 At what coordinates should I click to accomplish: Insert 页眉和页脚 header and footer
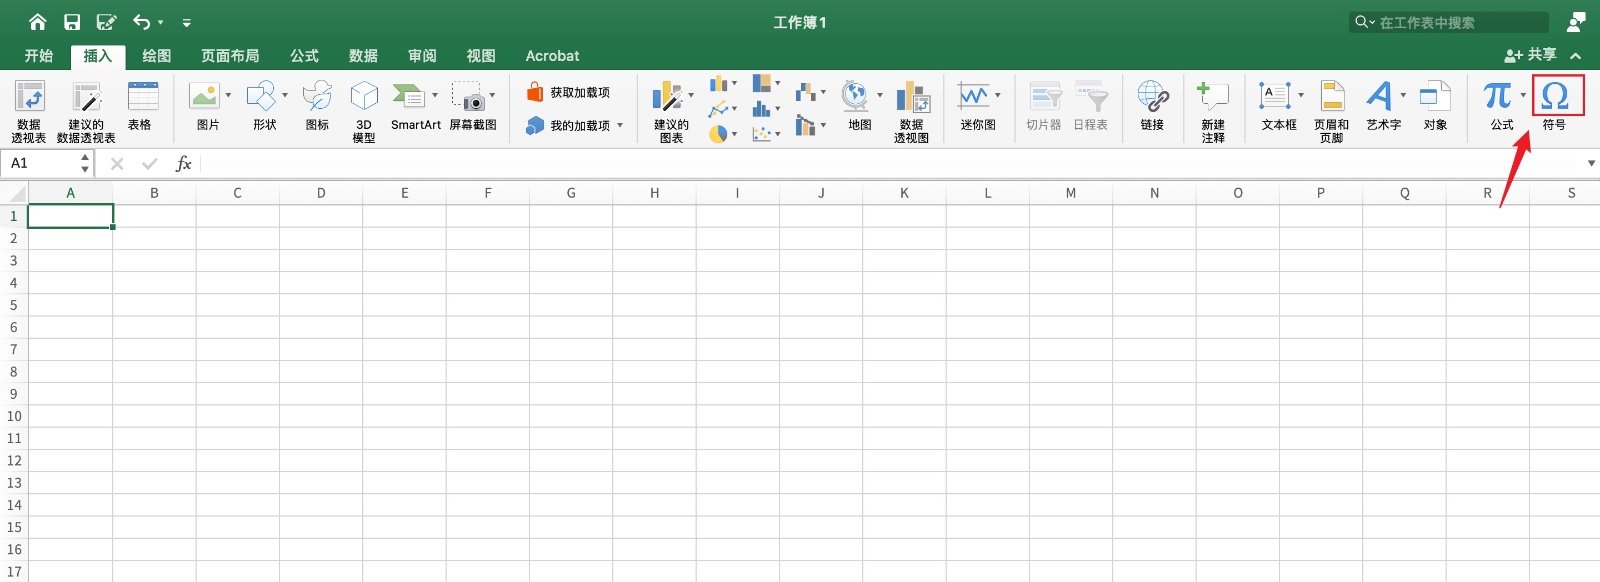pos(1331,110)
